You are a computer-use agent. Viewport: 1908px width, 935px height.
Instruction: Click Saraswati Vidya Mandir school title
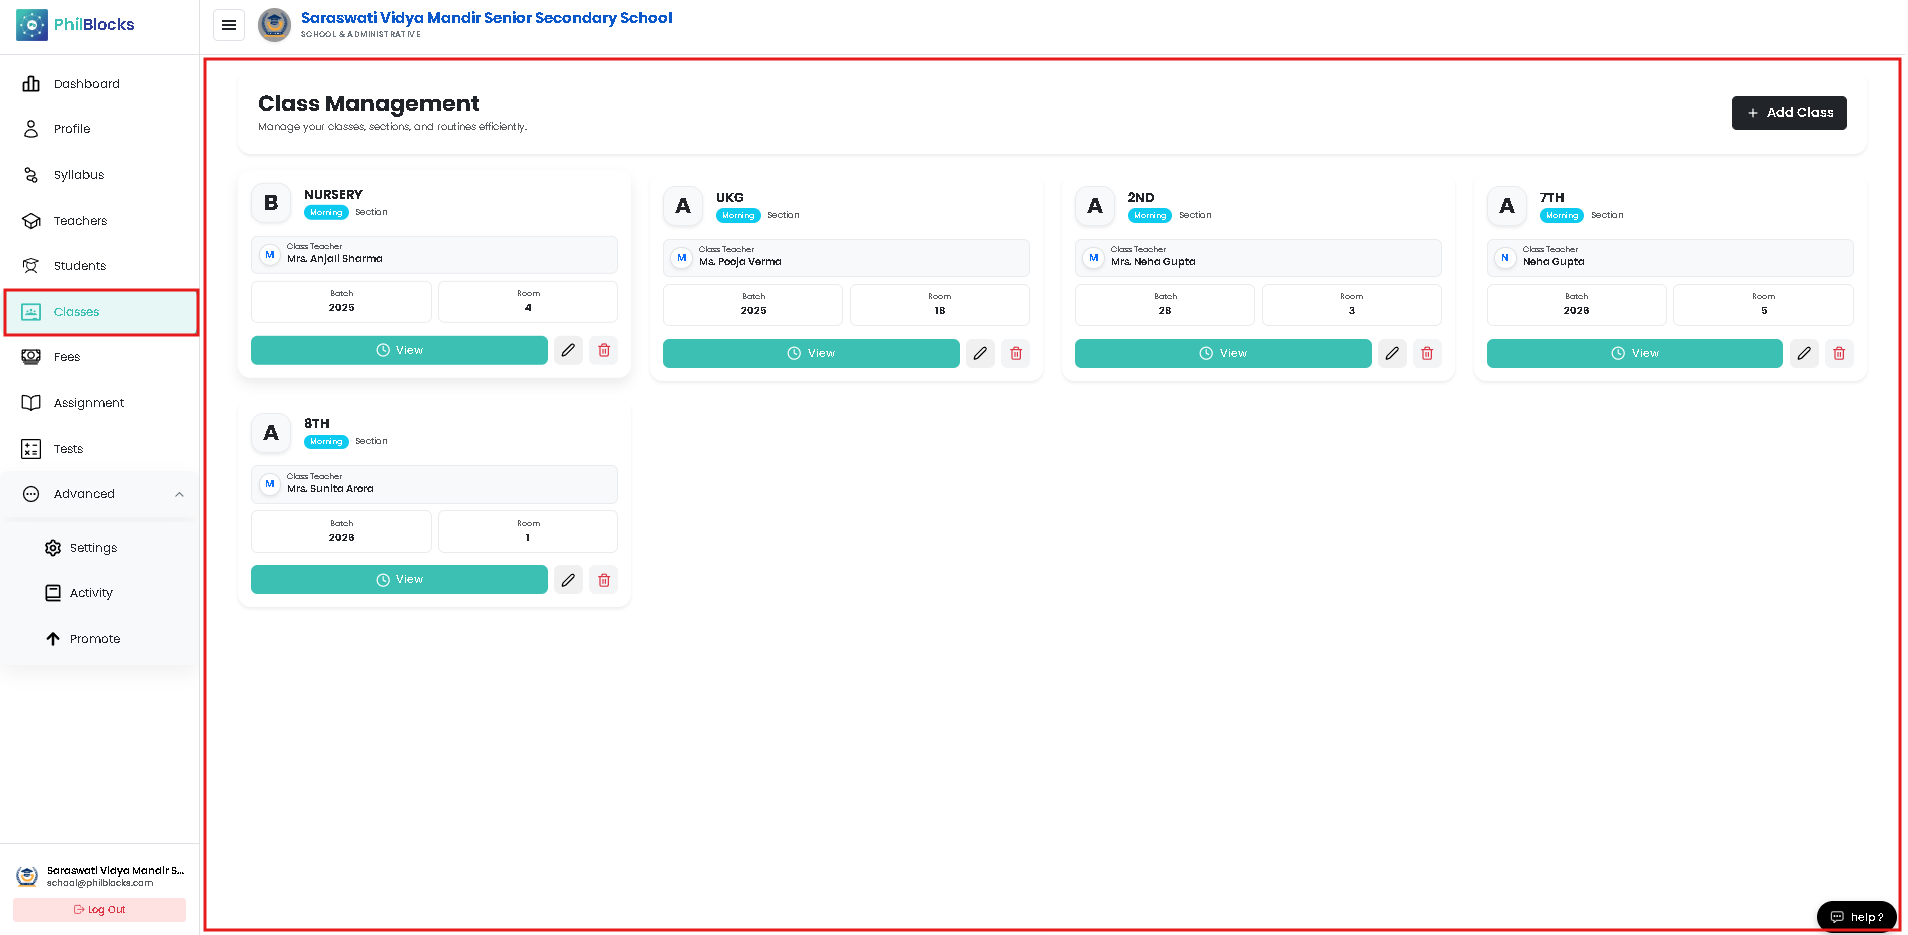click(487, 18)
